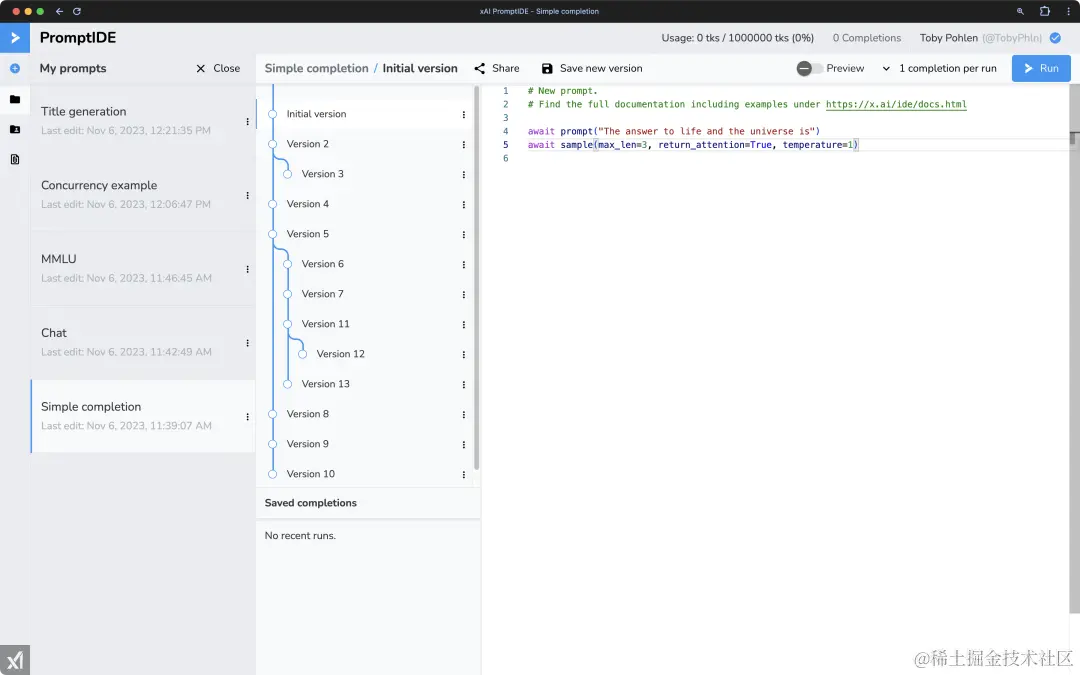Open the files document sidebar icon

[14, 159]
